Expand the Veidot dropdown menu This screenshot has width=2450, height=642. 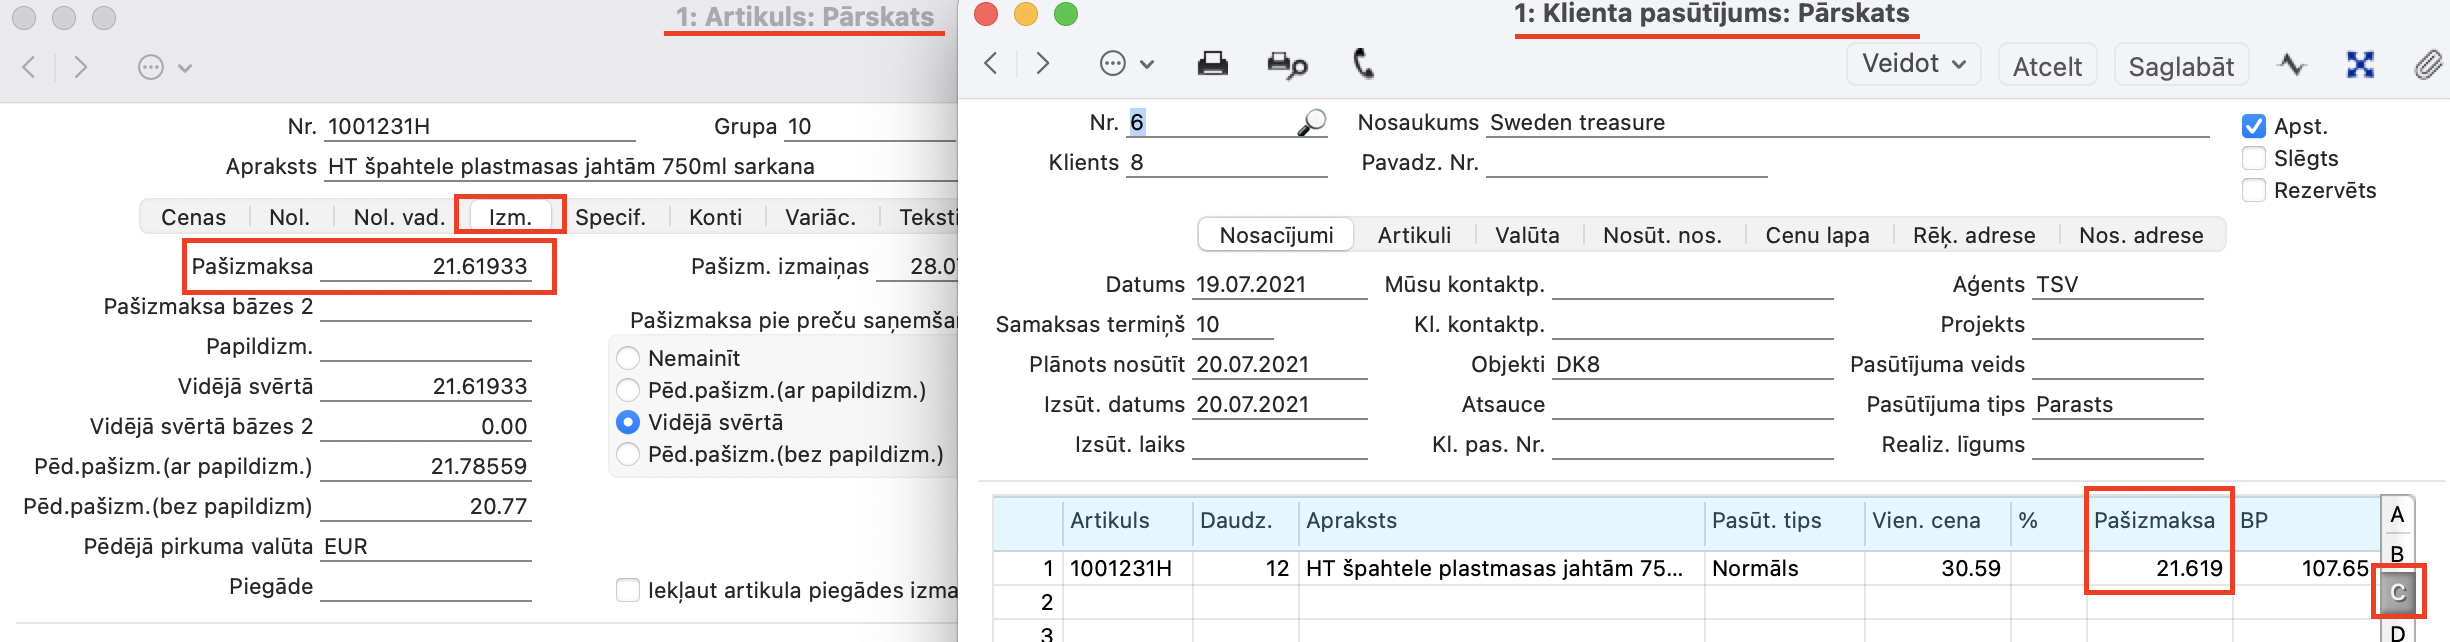[1912, 65]
